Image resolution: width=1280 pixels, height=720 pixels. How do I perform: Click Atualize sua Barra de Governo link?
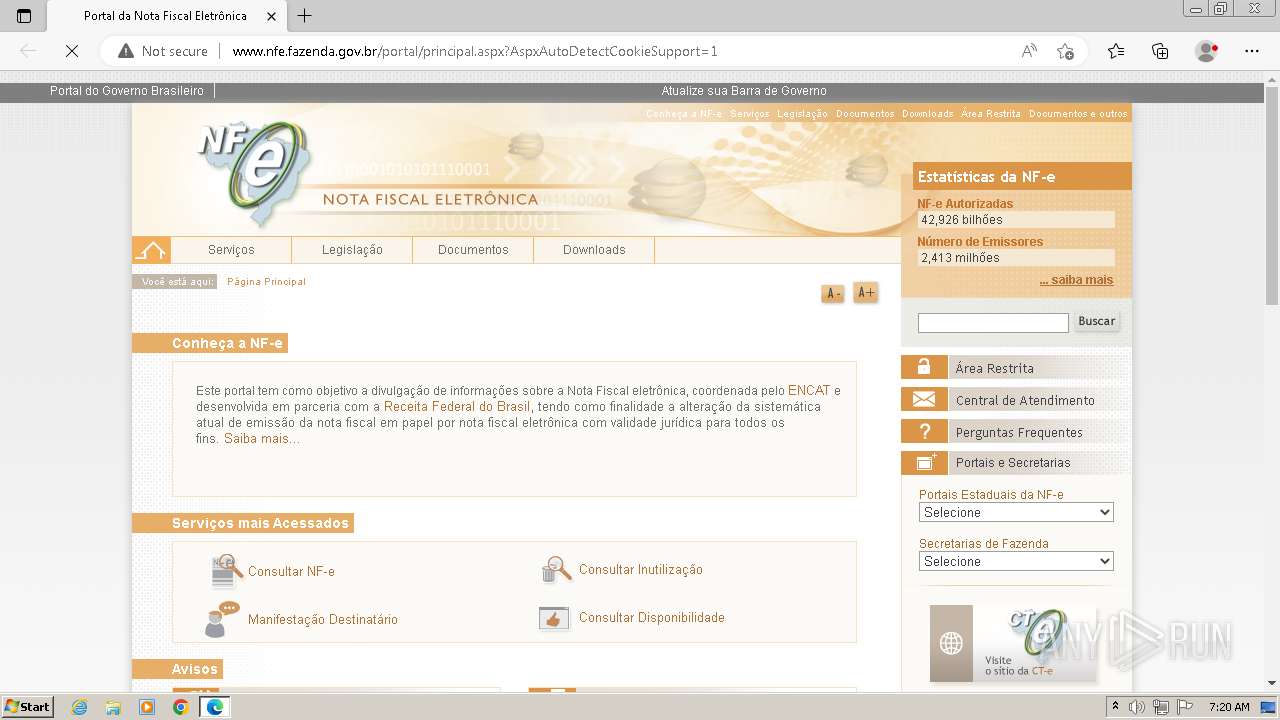tap(744, 91)
